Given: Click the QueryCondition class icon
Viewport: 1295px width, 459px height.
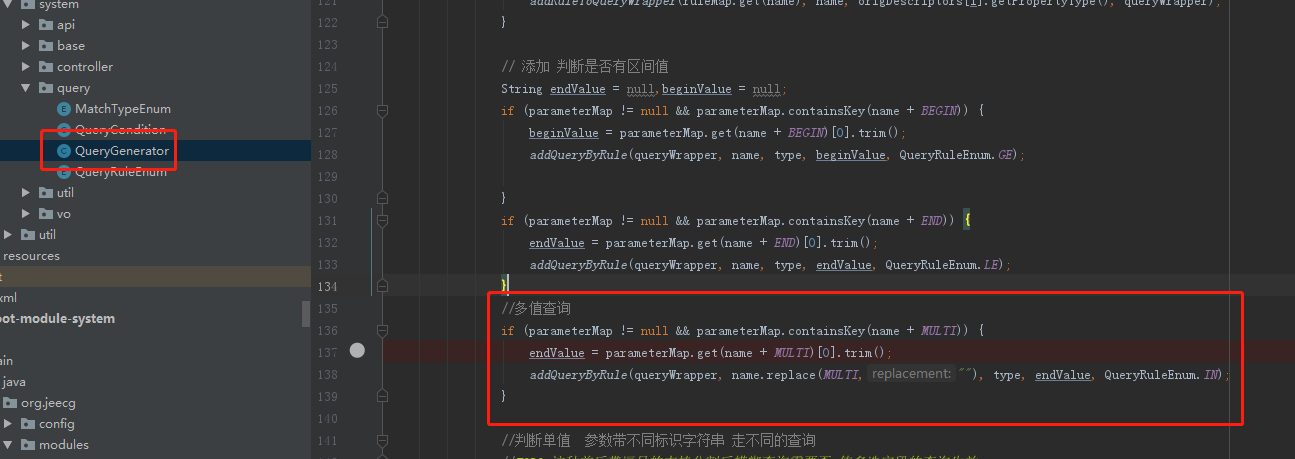Looking at the screenshot, I should (x=64, y=130).
